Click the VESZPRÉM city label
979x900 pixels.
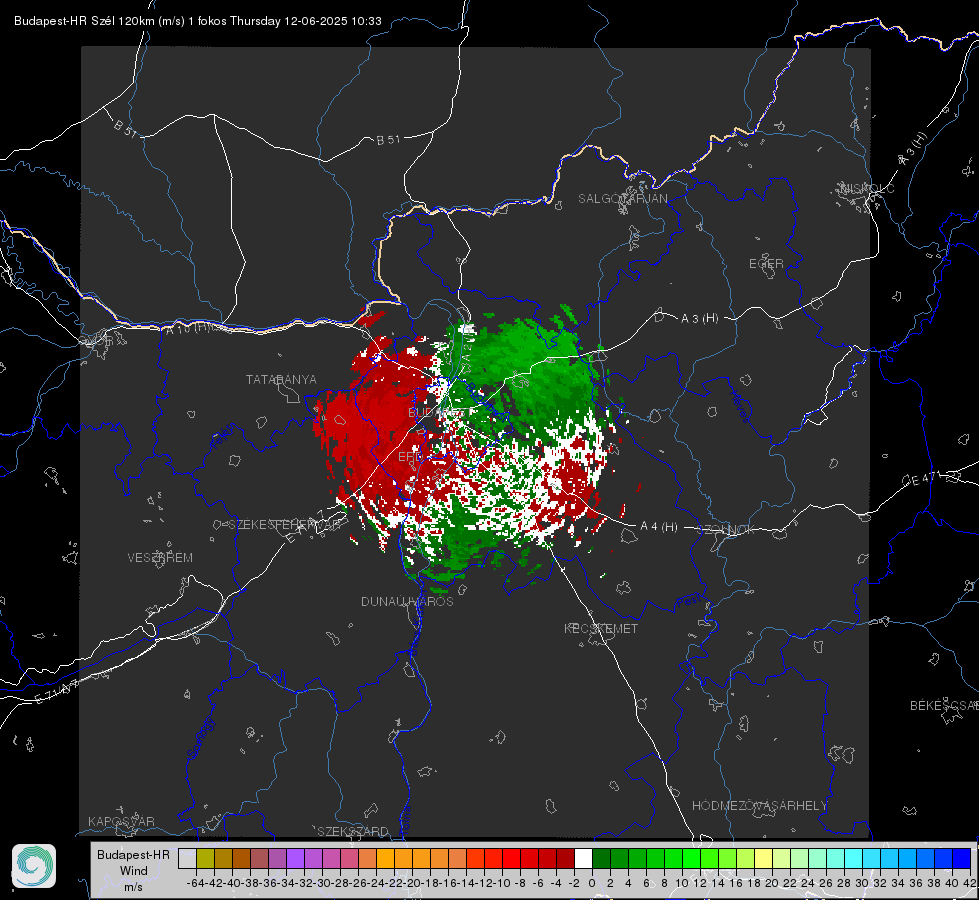tap(160, 557)
